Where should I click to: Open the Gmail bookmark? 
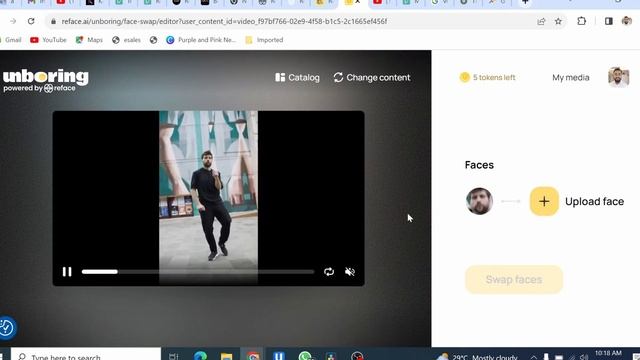click(x=12, y=40)
